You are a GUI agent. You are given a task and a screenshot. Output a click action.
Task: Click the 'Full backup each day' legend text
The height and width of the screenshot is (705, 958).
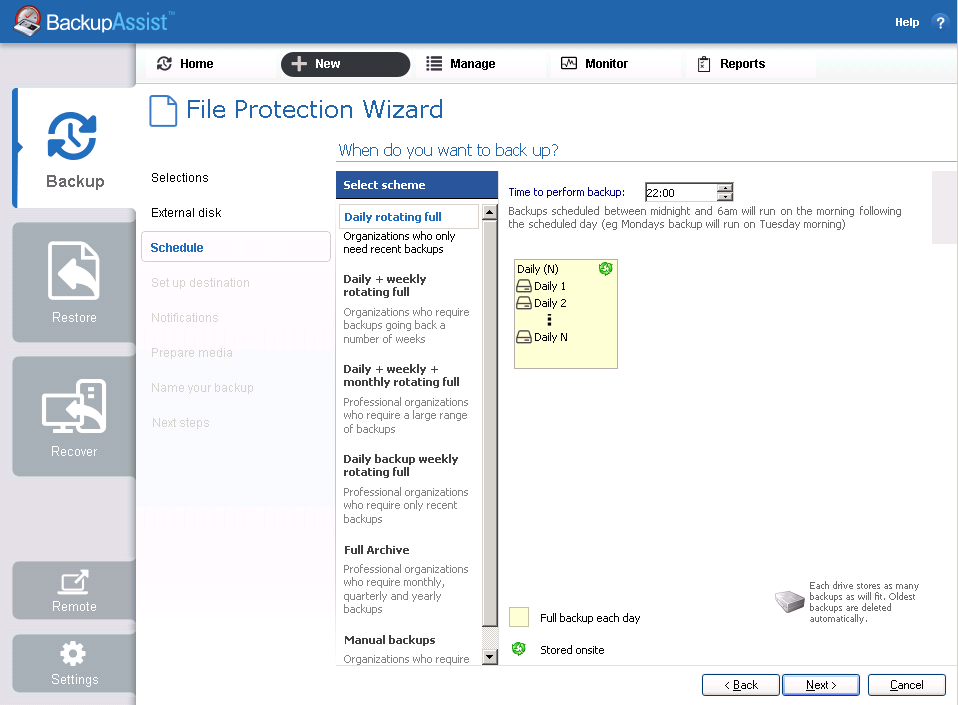tap(590, 618)
